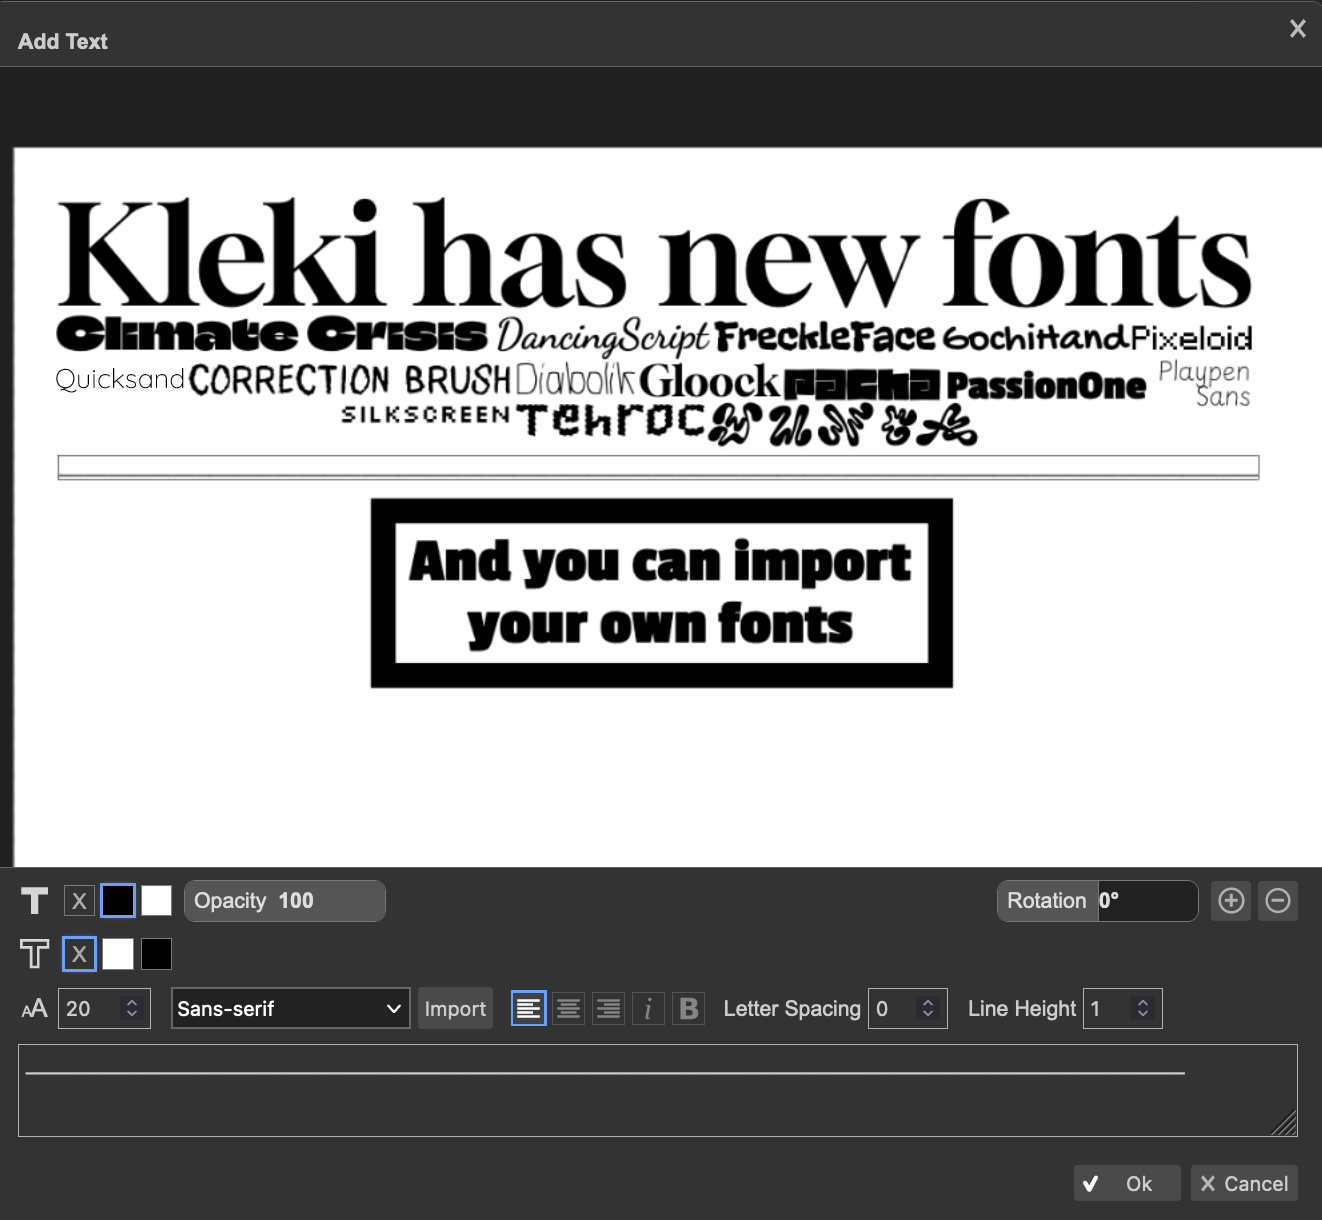Align text center
This screenshot has width=1322, height=1220.
(x=569, y=1009)
